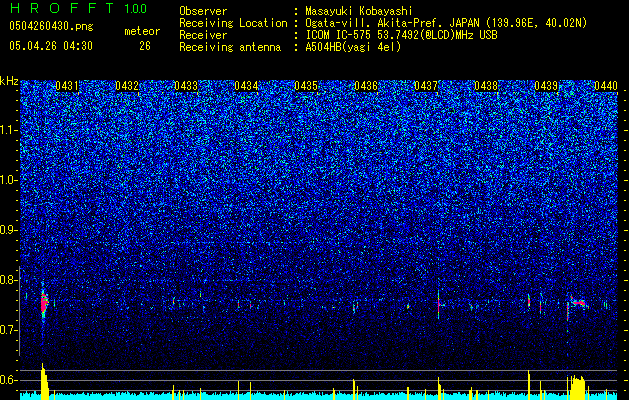Screen dimensions: 629x400
Task: Click the 0439 time marker
Action: (546, 86)
